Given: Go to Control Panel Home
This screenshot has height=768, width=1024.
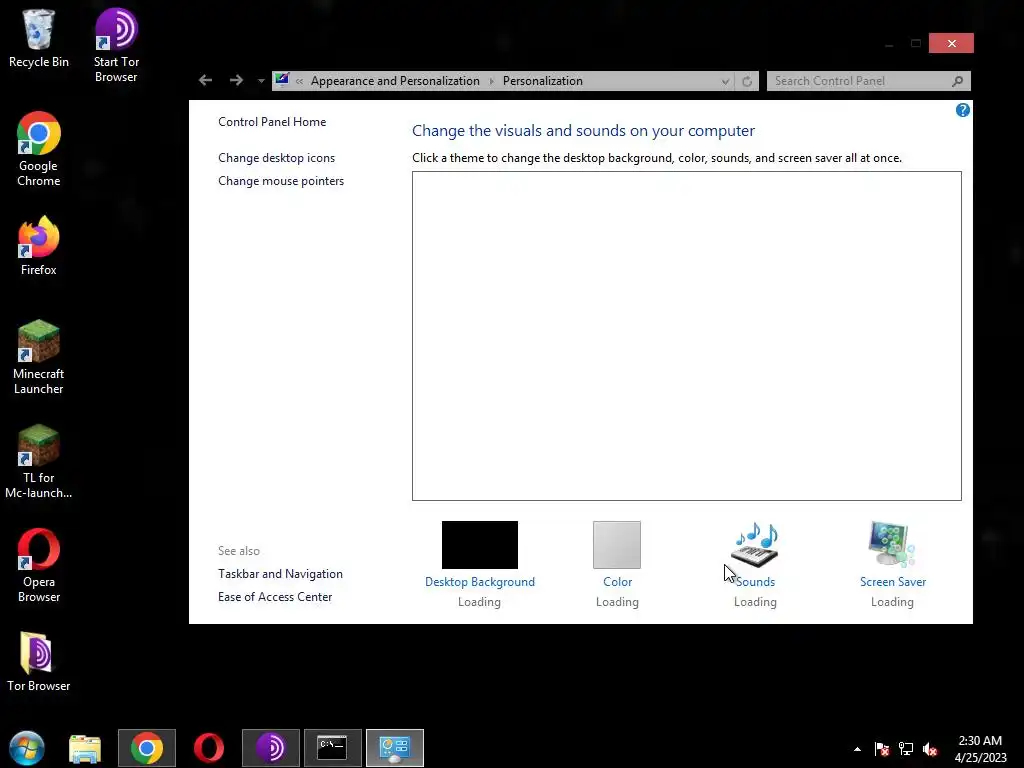Looking at the screenshot, I should coord(272,121).
